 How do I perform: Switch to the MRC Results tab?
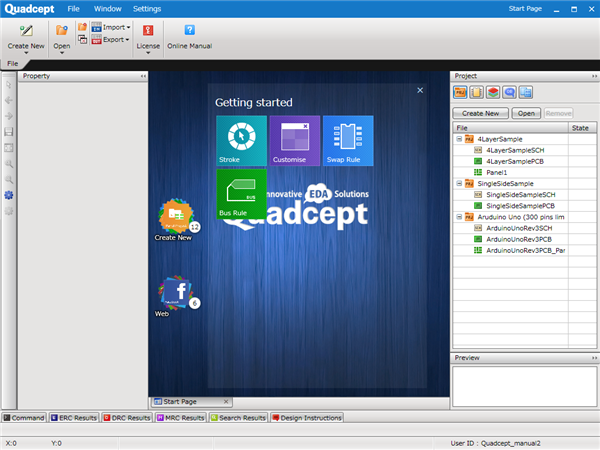[181, 417]
